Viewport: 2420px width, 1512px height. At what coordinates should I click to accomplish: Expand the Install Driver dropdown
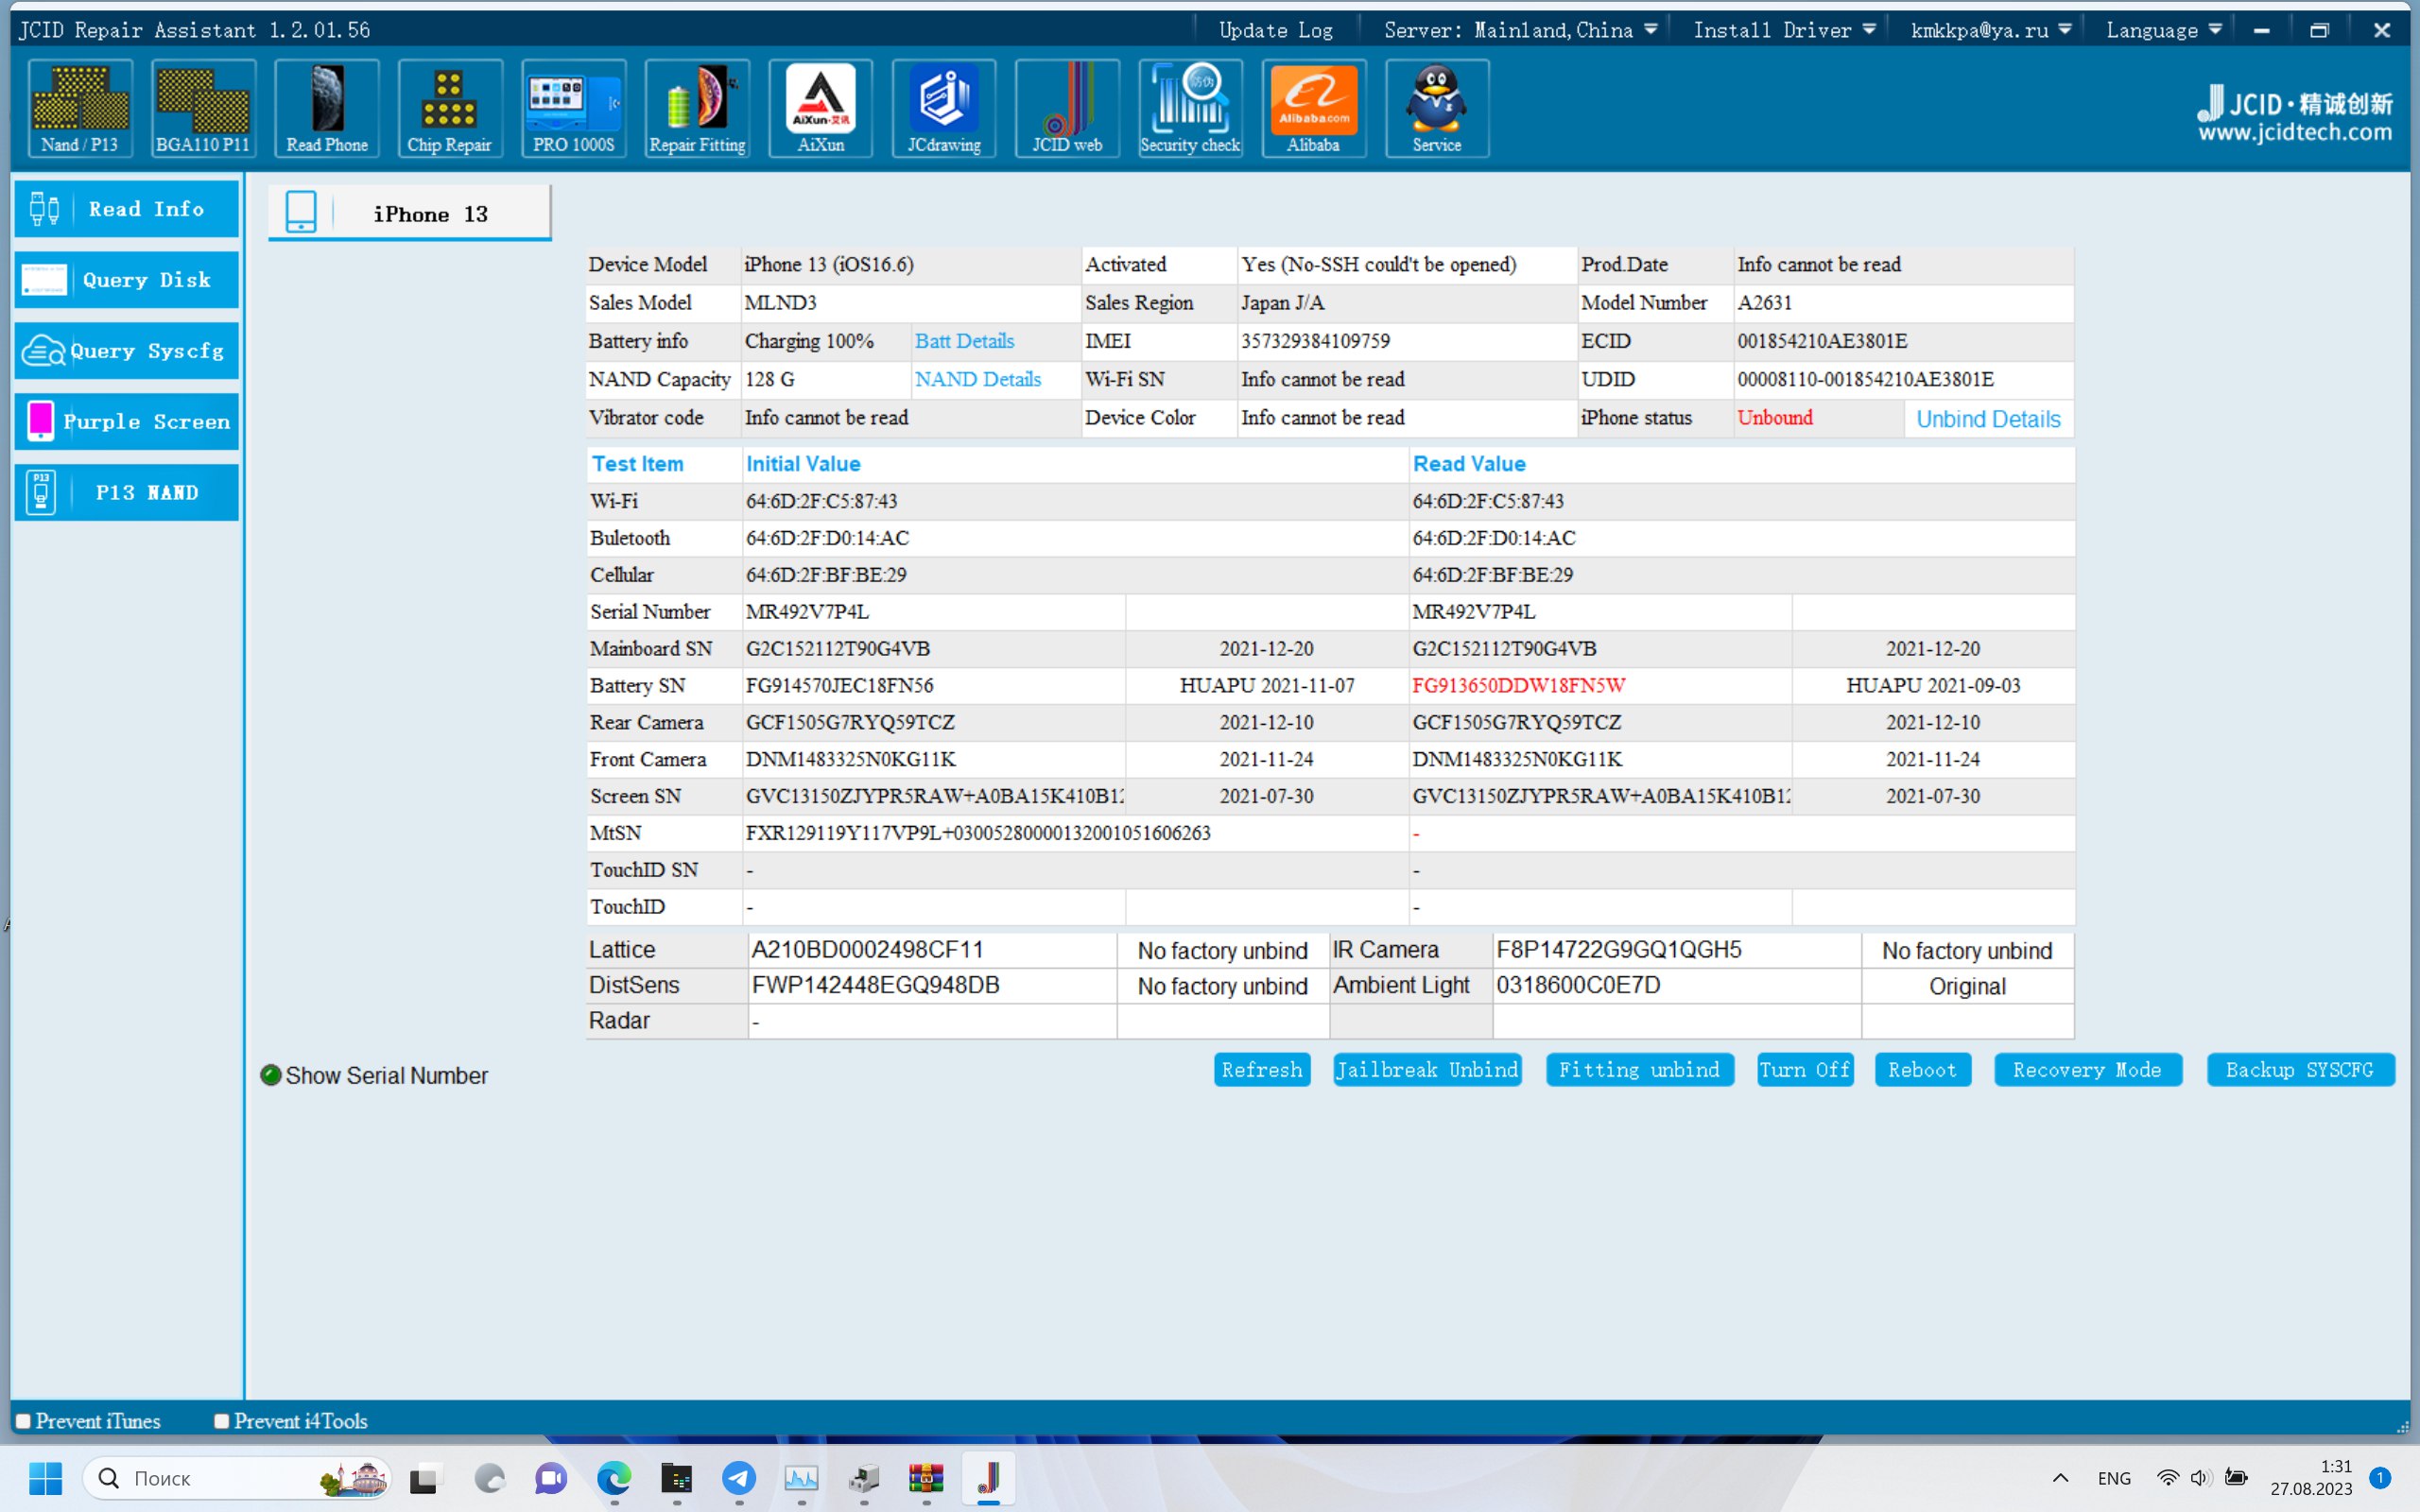point(1784,30)
